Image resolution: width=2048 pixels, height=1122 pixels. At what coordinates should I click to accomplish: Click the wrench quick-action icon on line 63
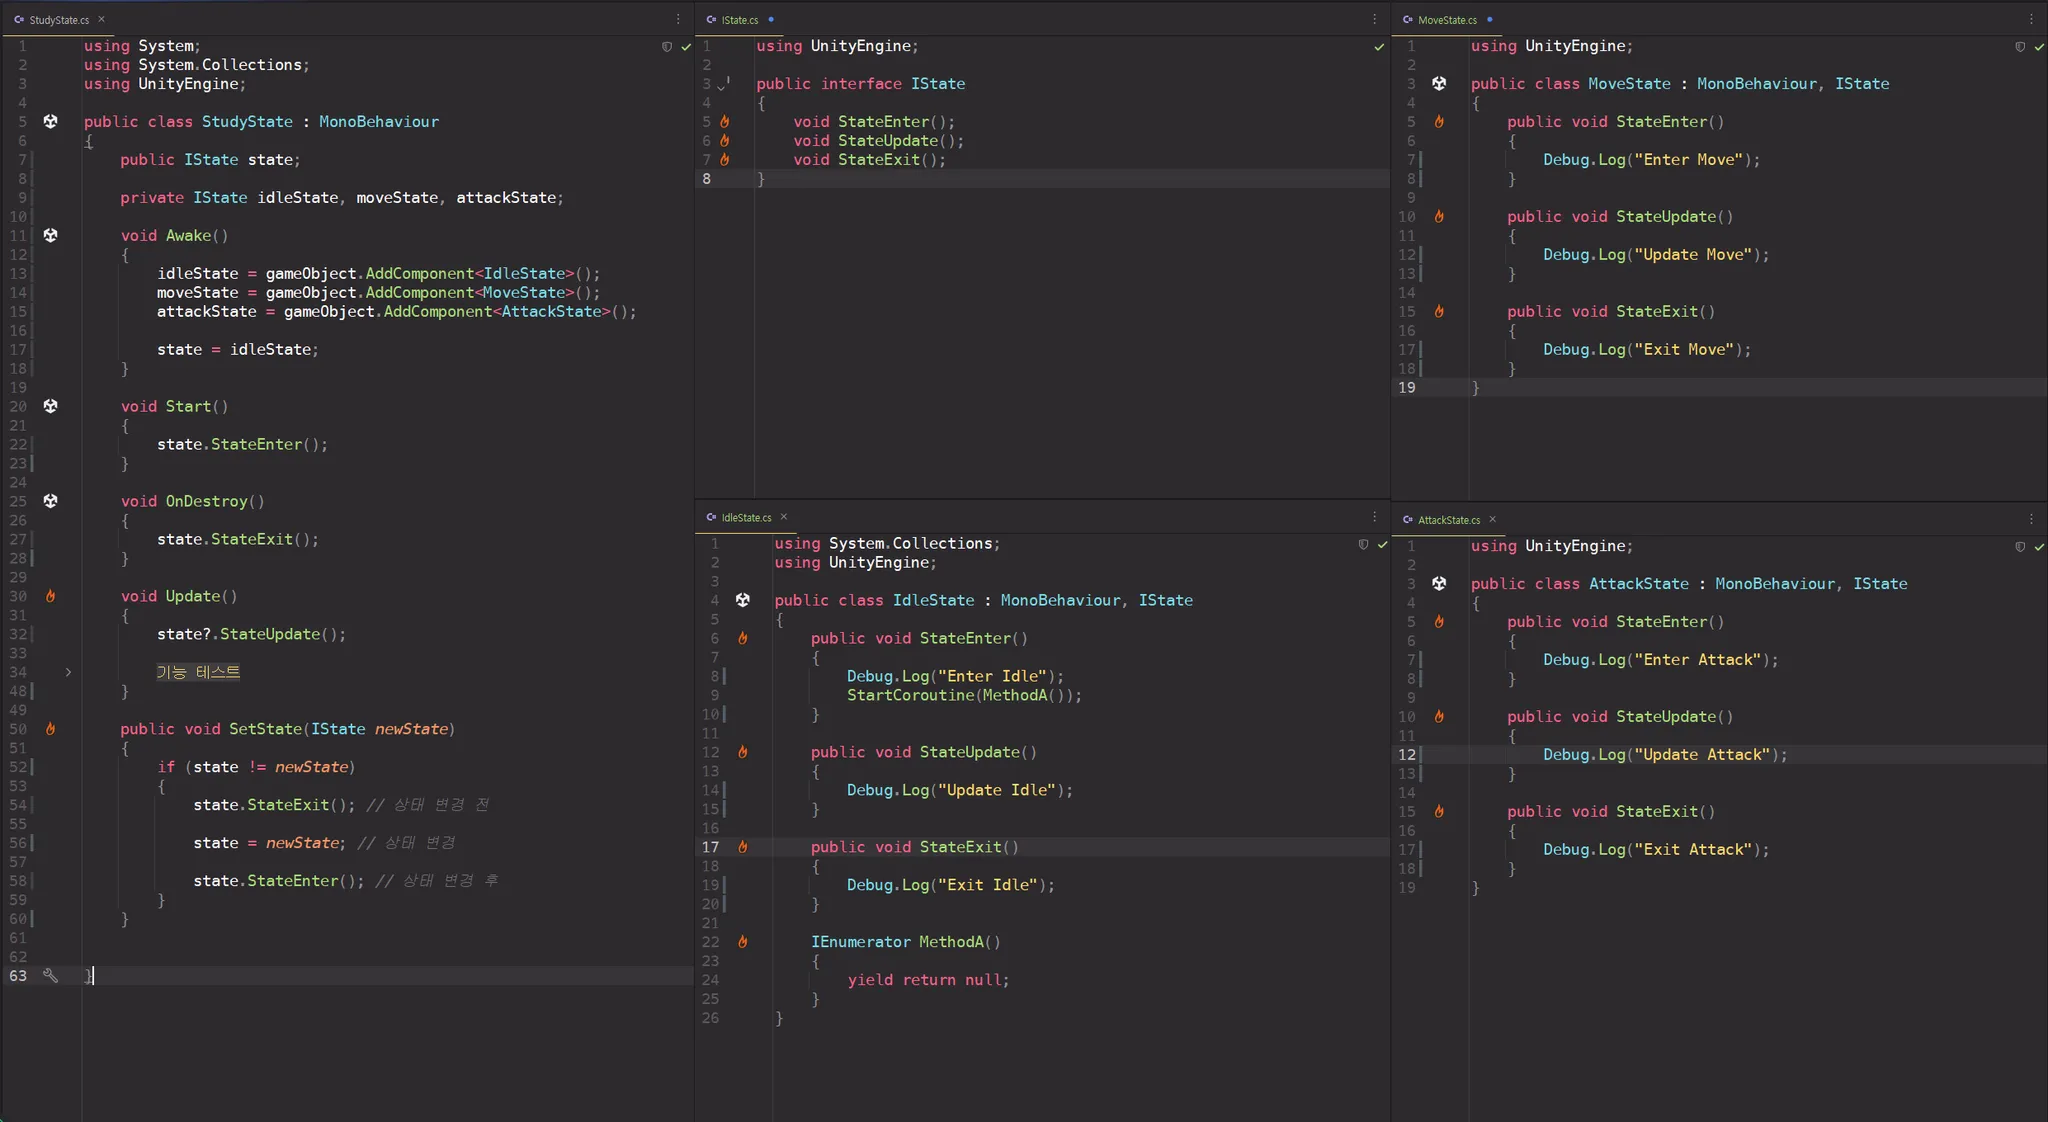point(50,975)
